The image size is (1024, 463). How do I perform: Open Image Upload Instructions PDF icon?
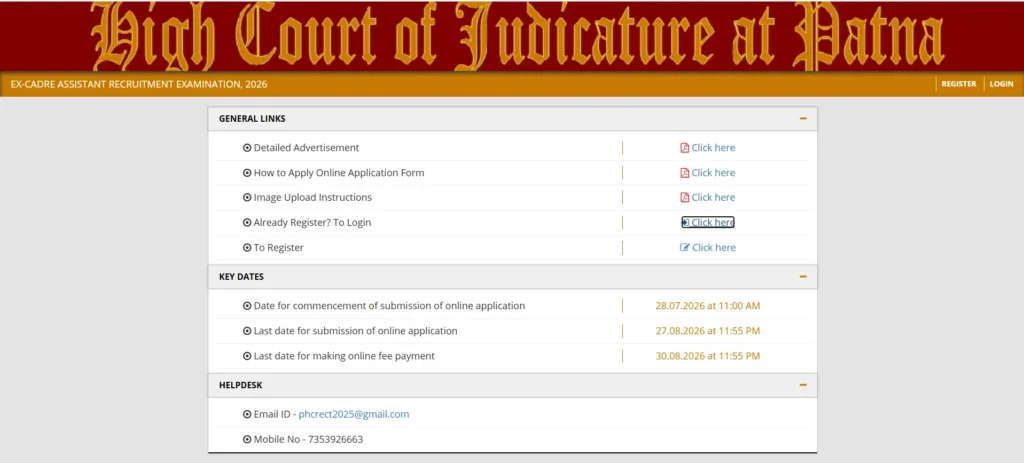point(684,197)
